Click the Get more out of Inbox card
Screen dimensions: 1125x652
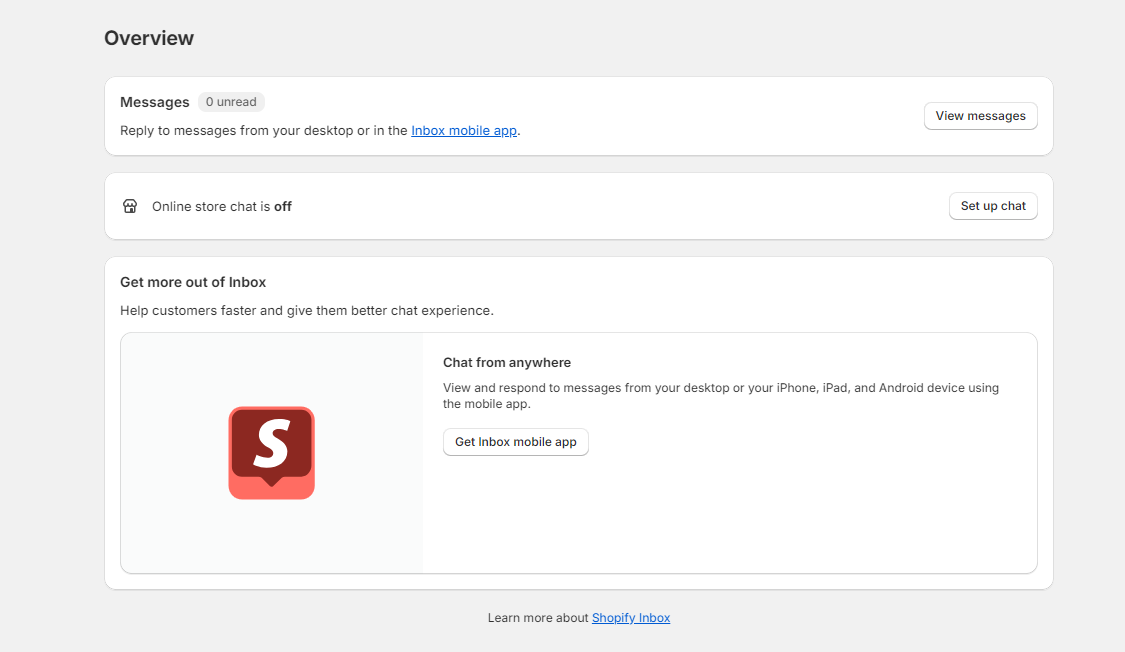(193, 282)
